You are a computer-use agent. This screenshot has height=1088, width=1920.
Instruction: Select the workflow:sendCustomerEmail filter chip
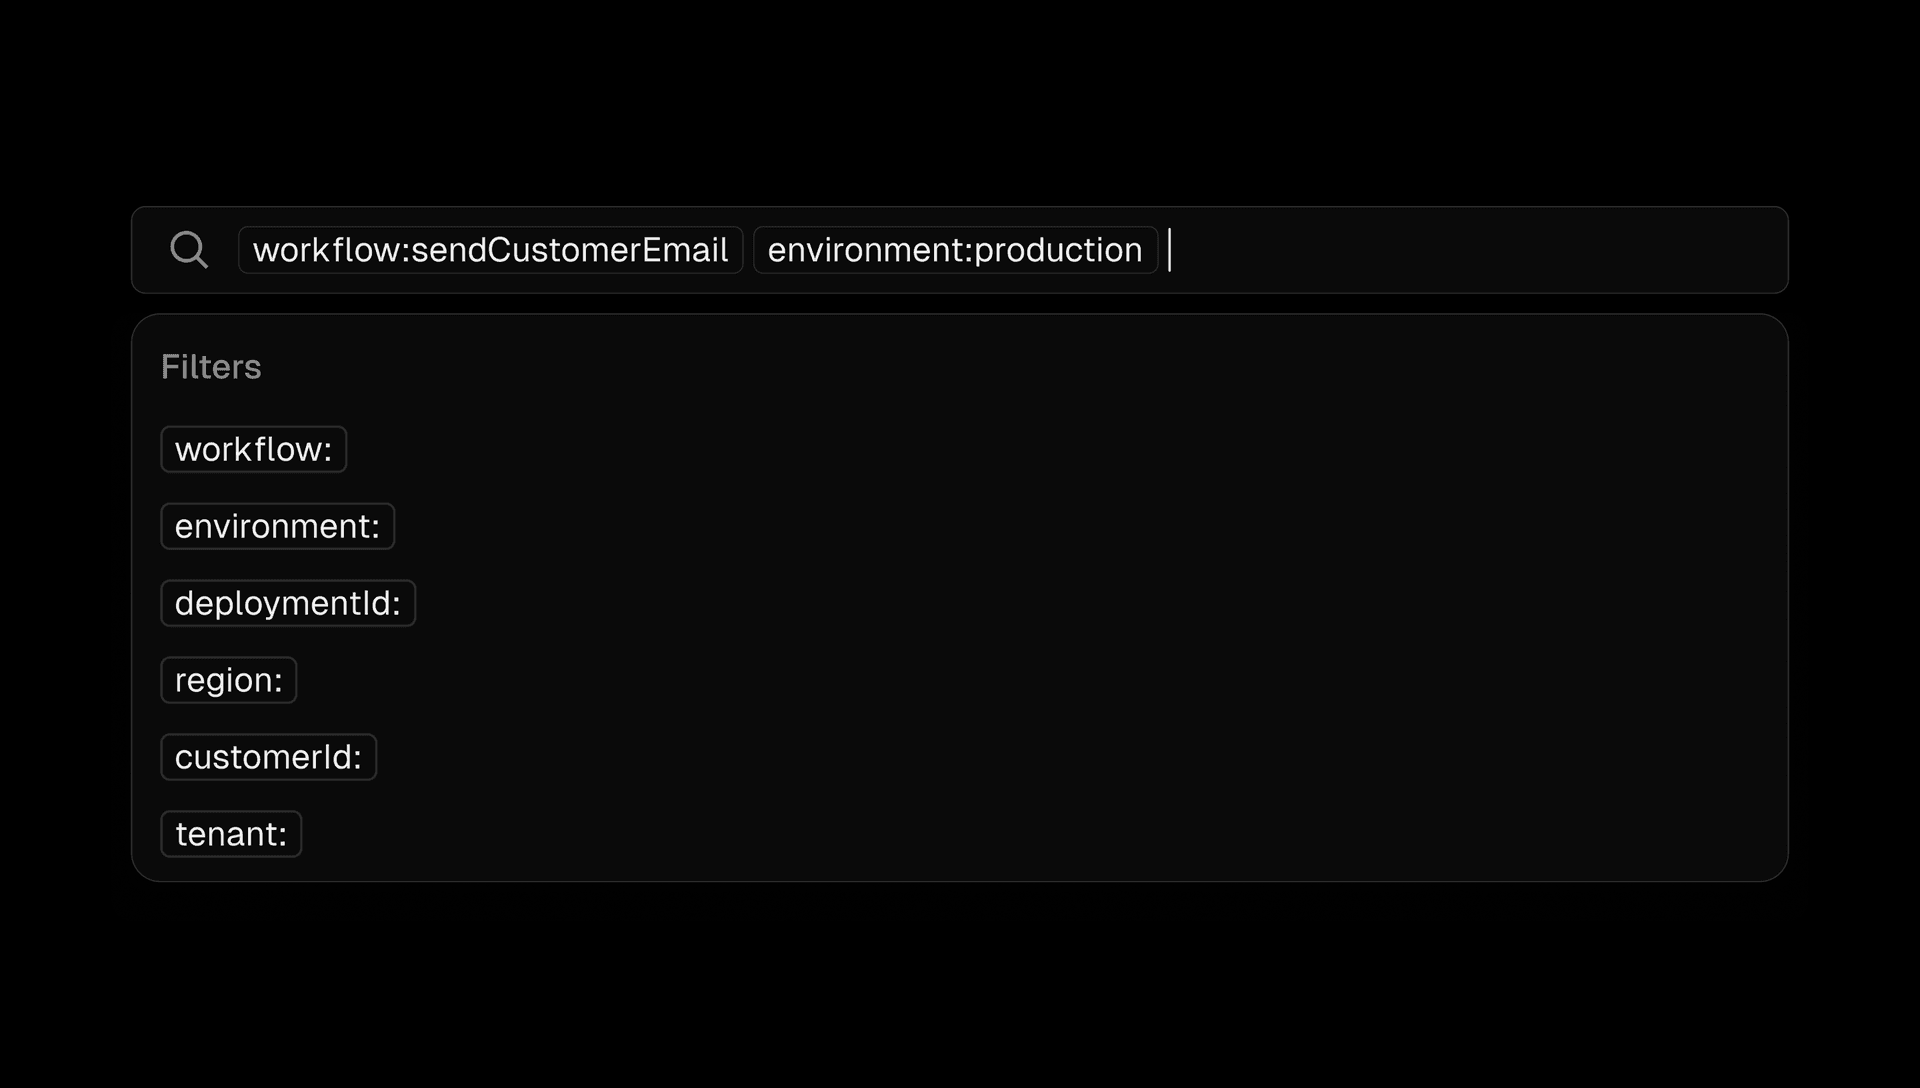pyautogui.click(x=490, y=250)
